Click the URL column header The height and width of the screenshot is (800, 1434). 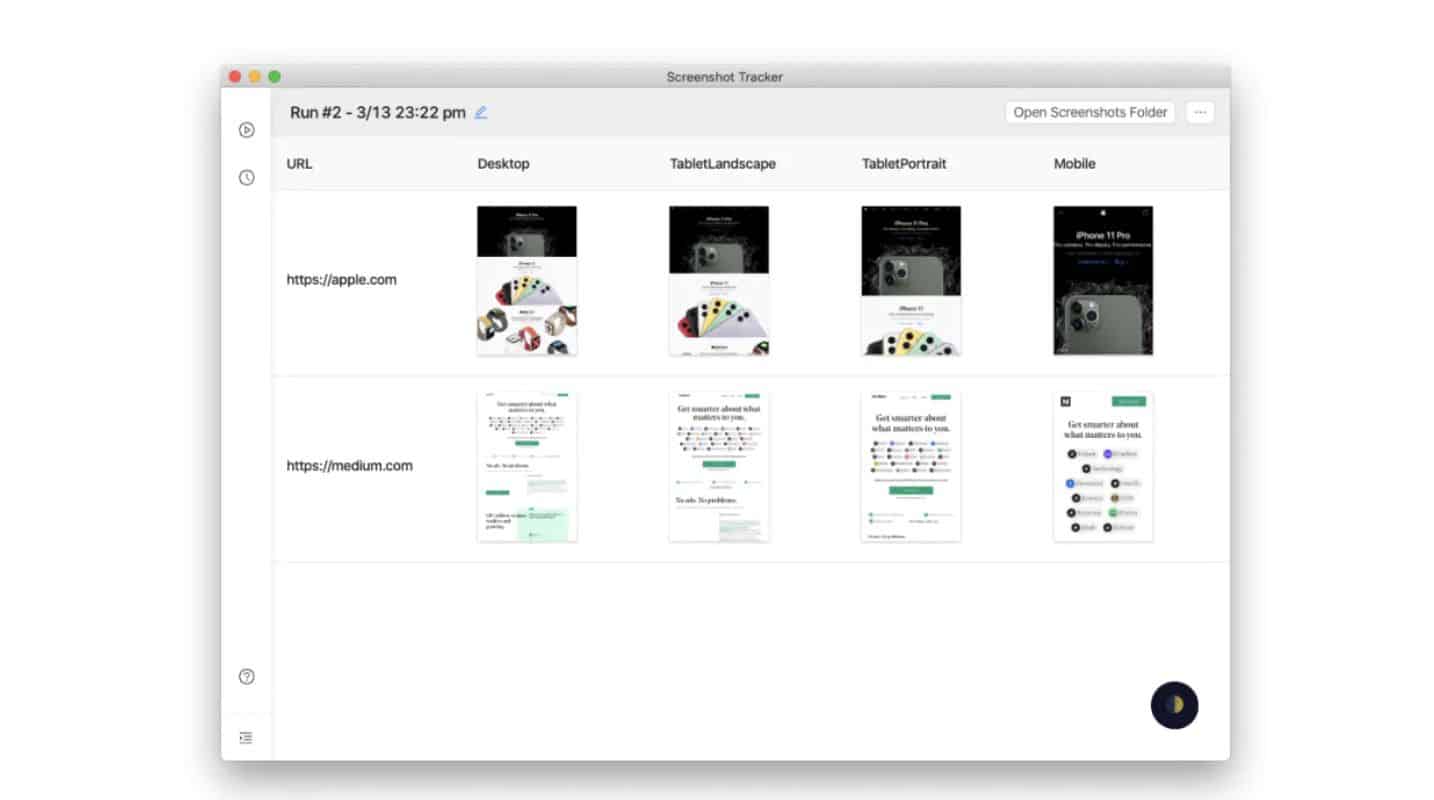298,163
